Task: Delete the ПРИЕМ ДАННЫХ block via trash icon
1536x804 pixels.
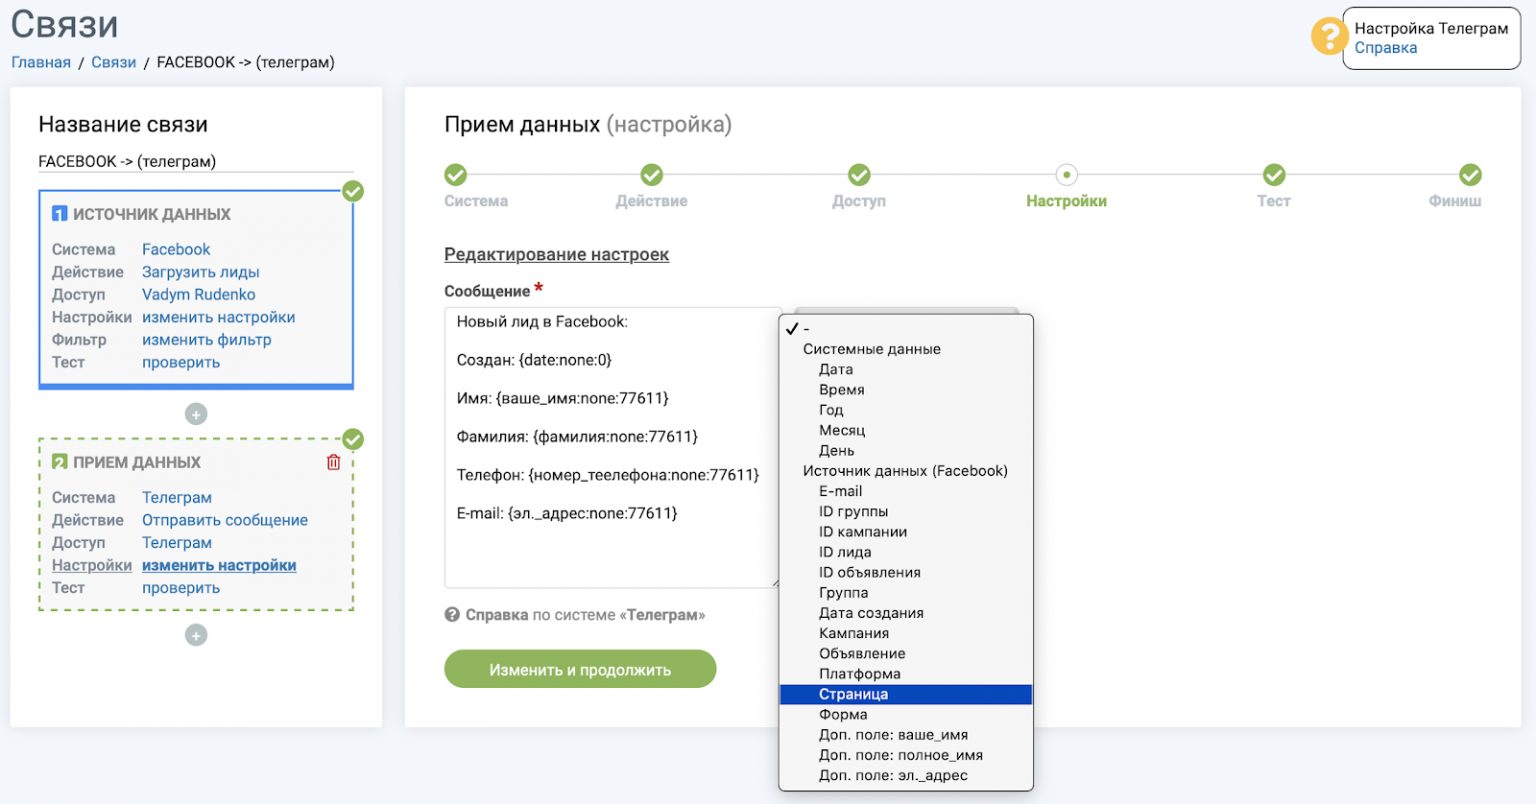Action: (x=334, y=462)
